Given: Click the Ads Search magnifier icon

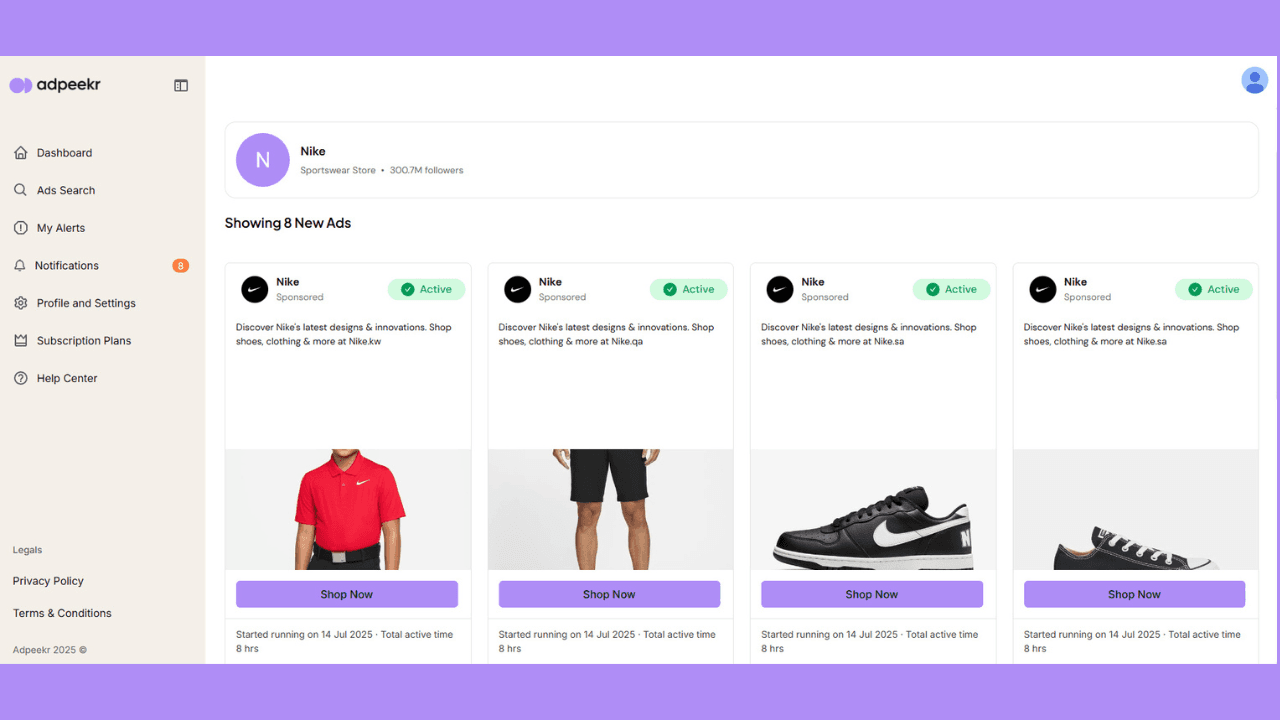Looking at the screenshot, I should point(20,190).
